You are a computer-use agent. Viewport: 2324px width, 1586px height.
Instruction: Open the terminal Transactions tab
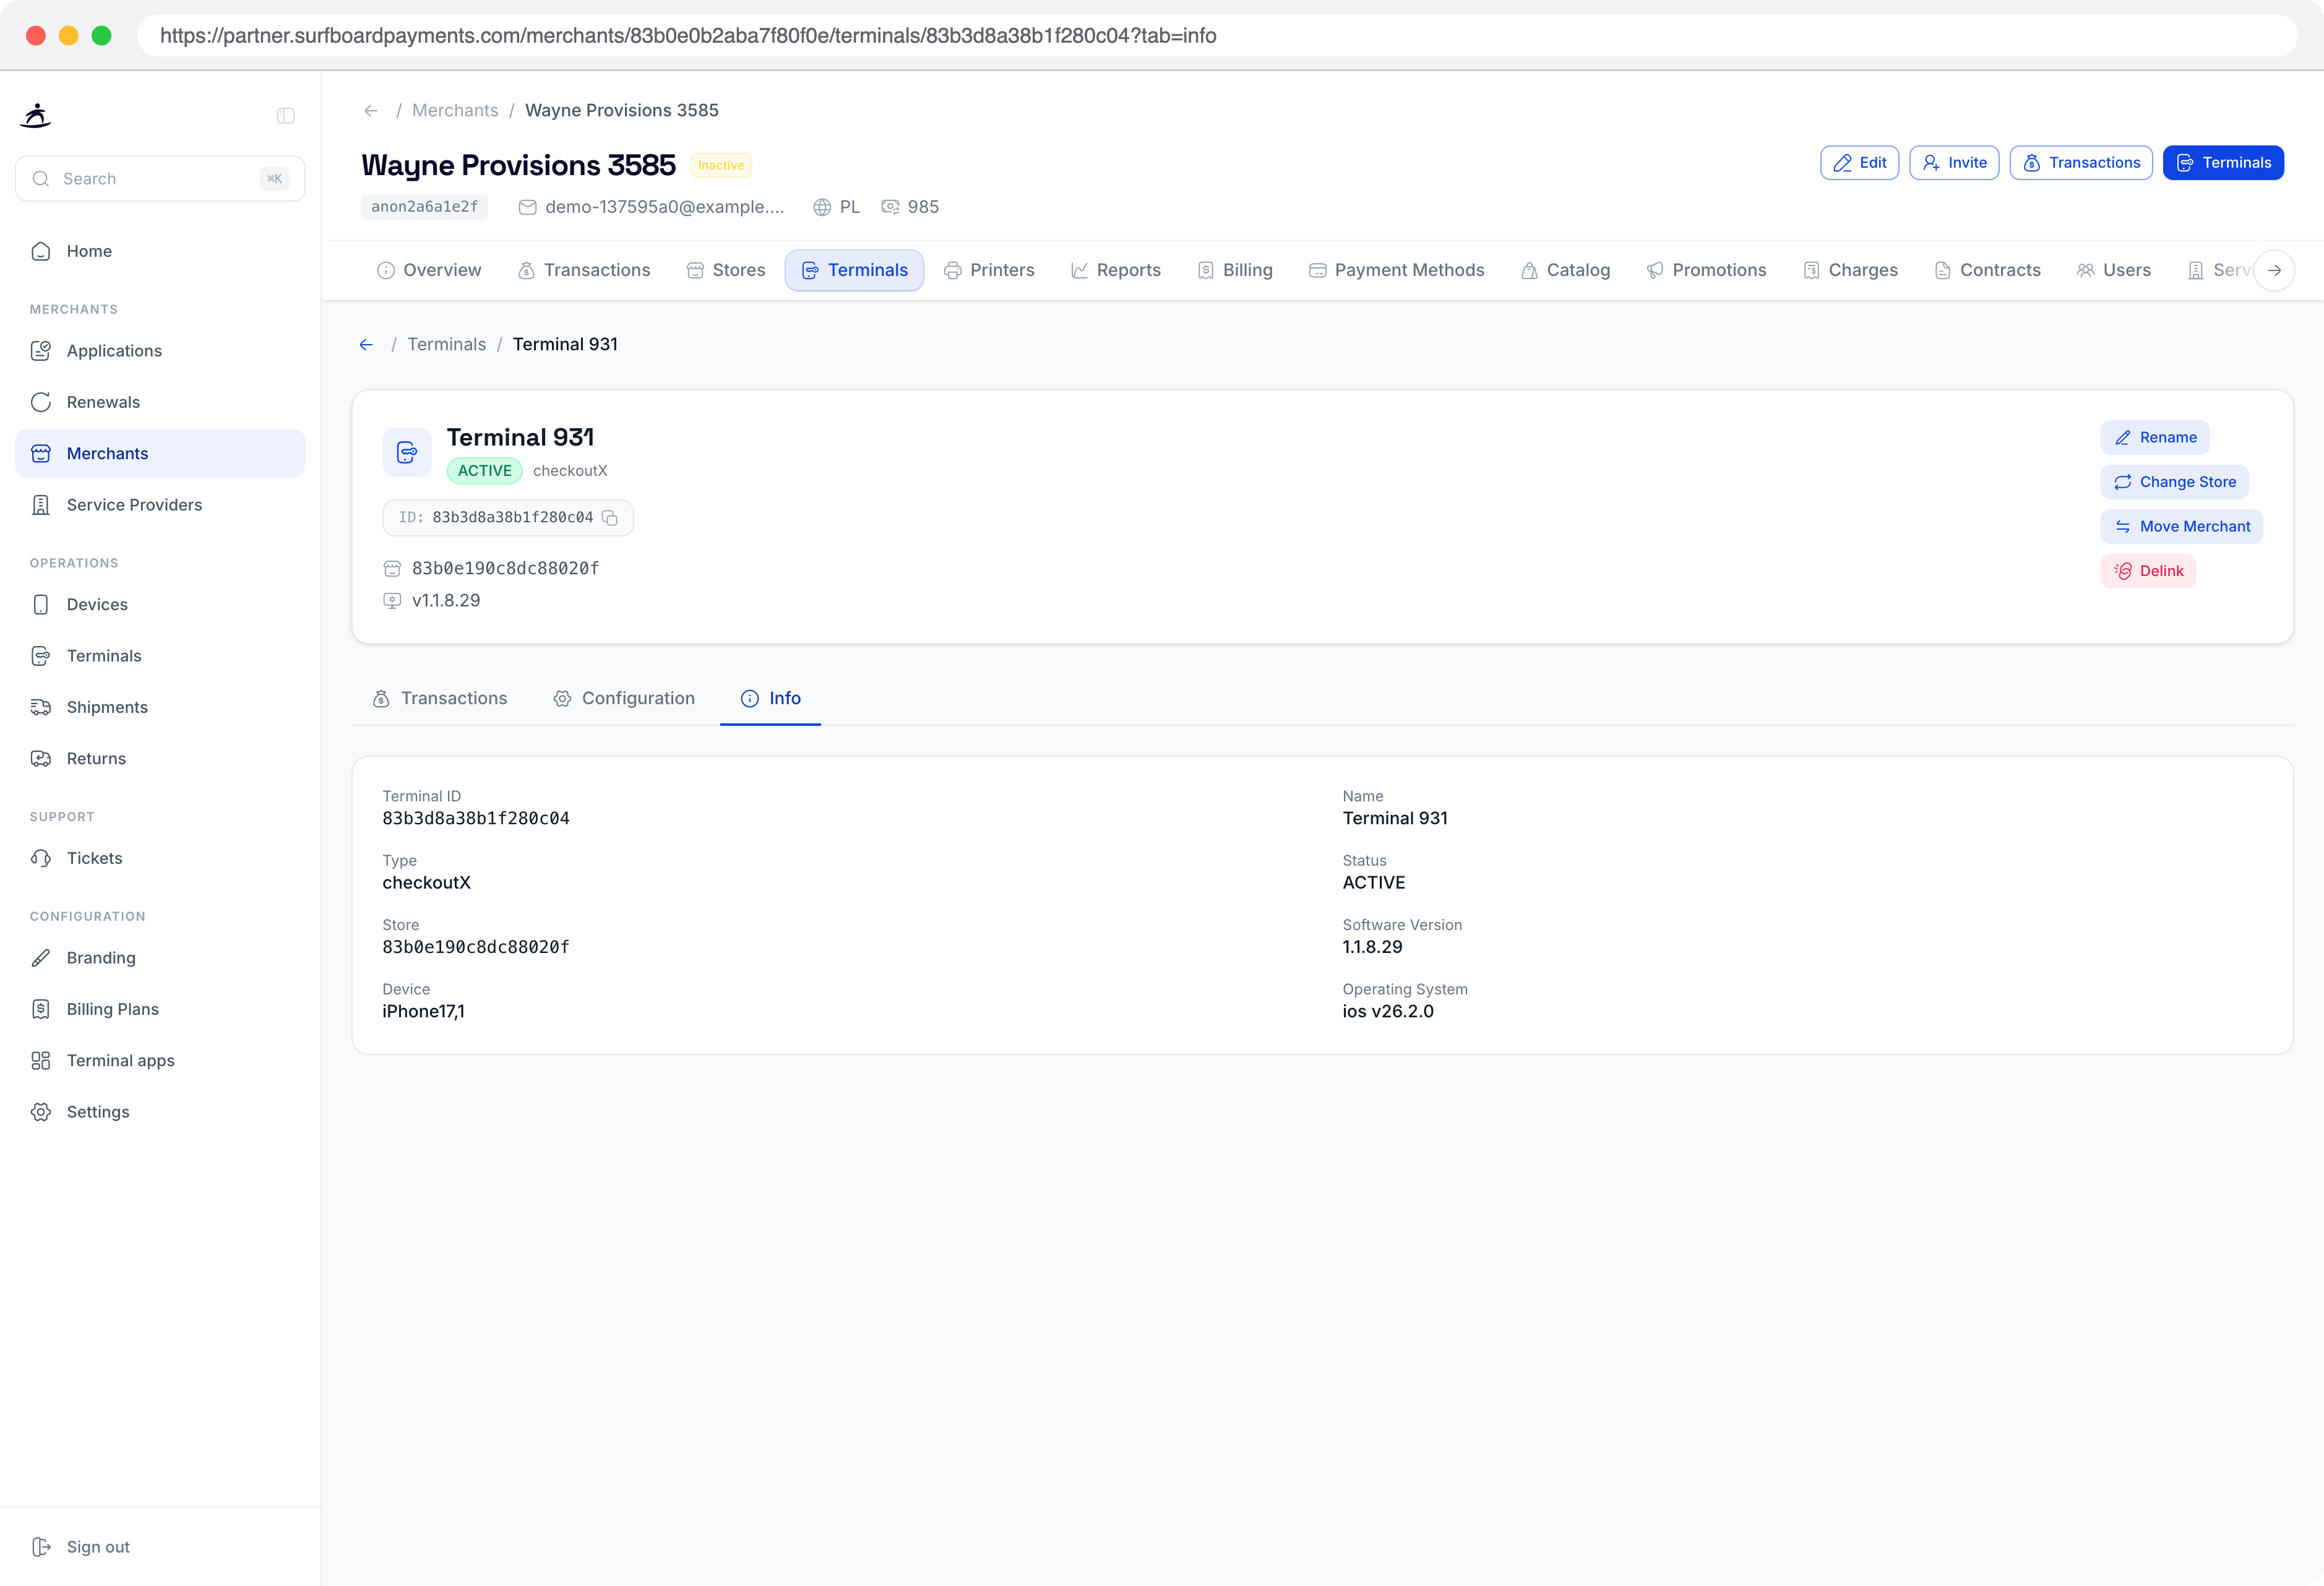[x=440, y=698]
